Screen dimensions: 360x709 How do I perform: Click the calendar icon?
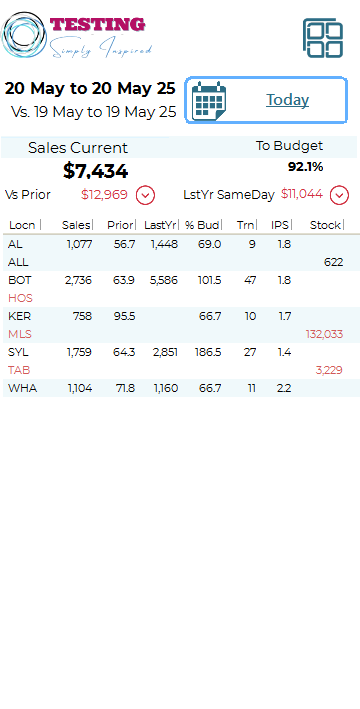pyautogui.click(x=209, y=101)
